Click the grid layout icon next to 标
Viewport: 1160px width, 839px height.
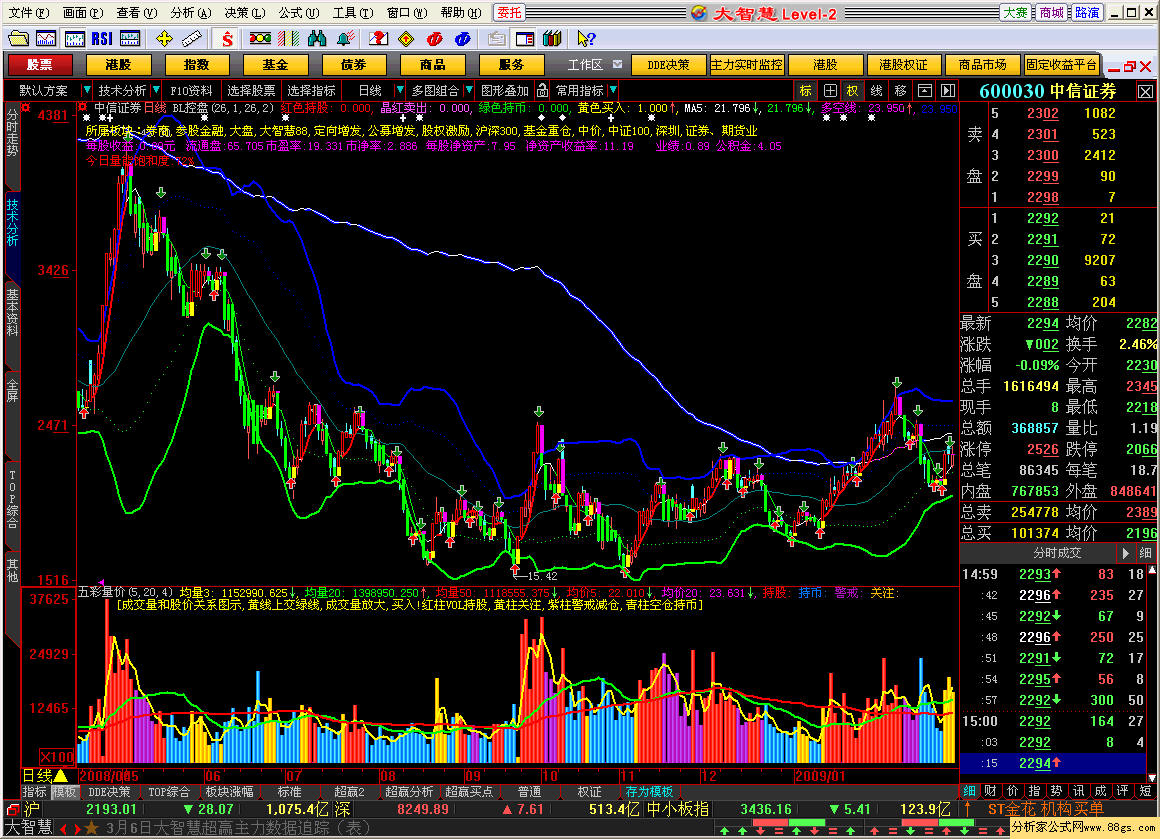click(x=830, y=90)
